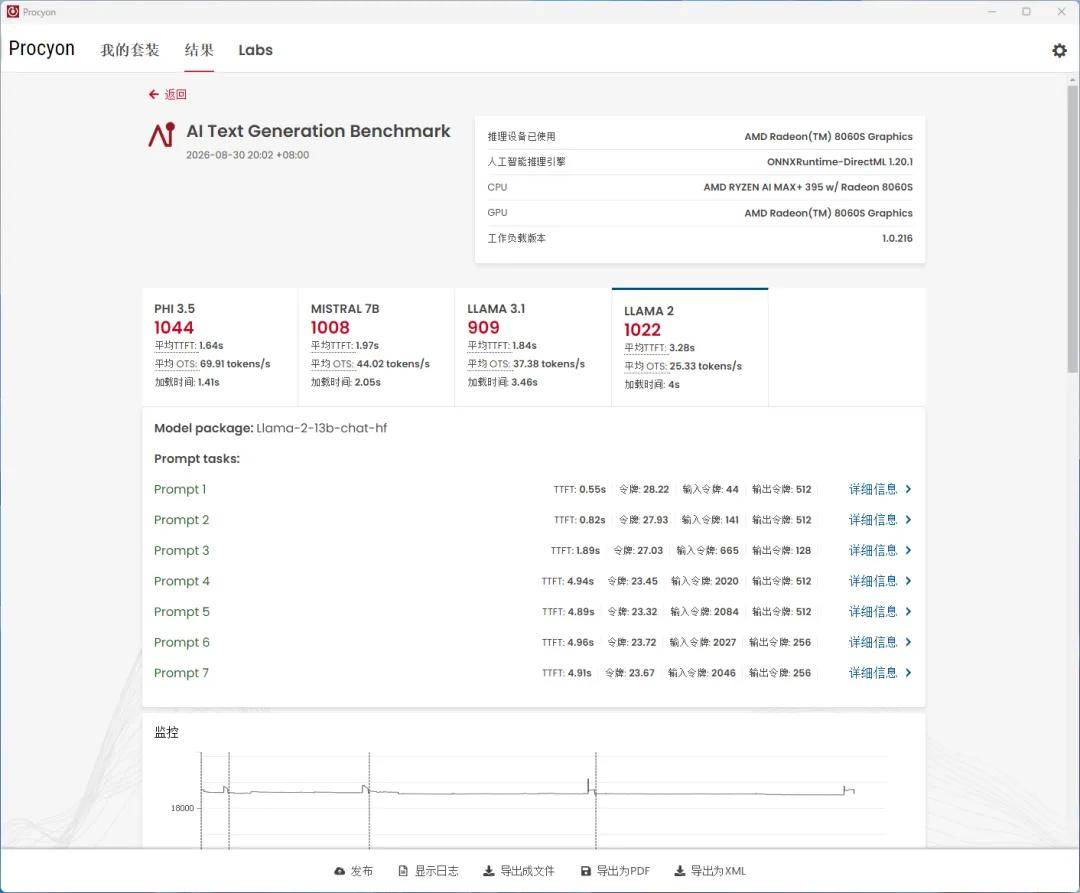
Task: Expand Prompt 4 details chevron
Action: pos(908,581)
